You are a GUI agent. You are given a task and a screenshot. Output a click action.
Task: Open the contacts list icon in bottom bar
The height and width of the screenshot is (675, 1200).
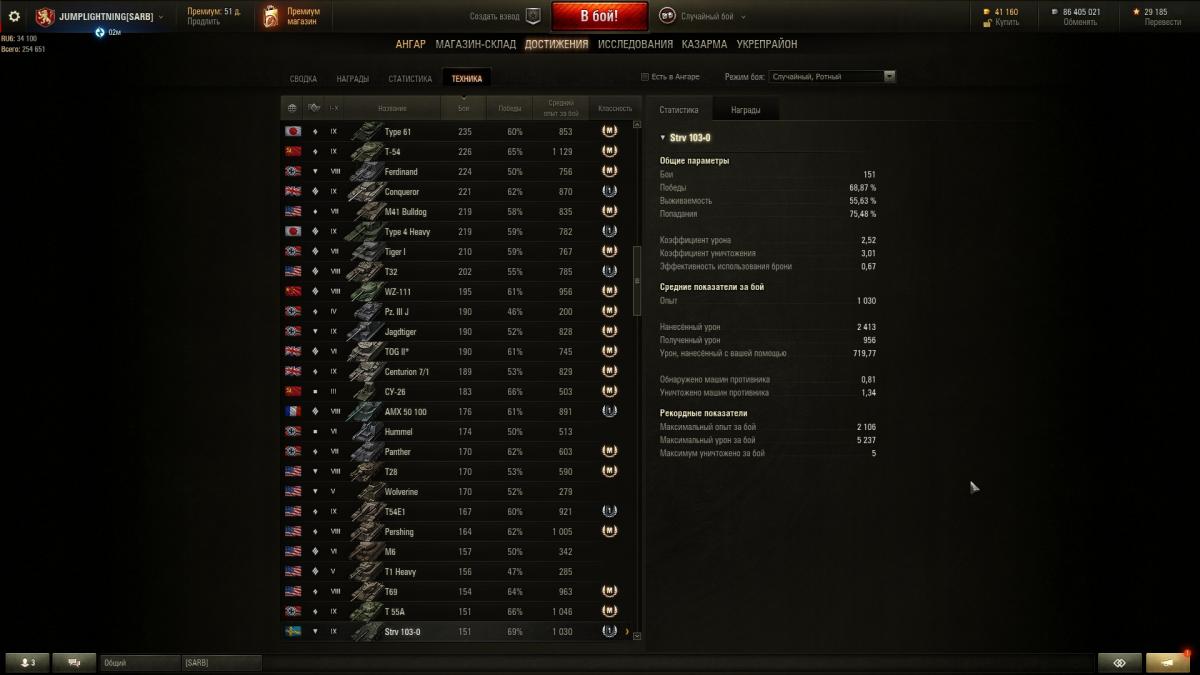click(27, 662)
